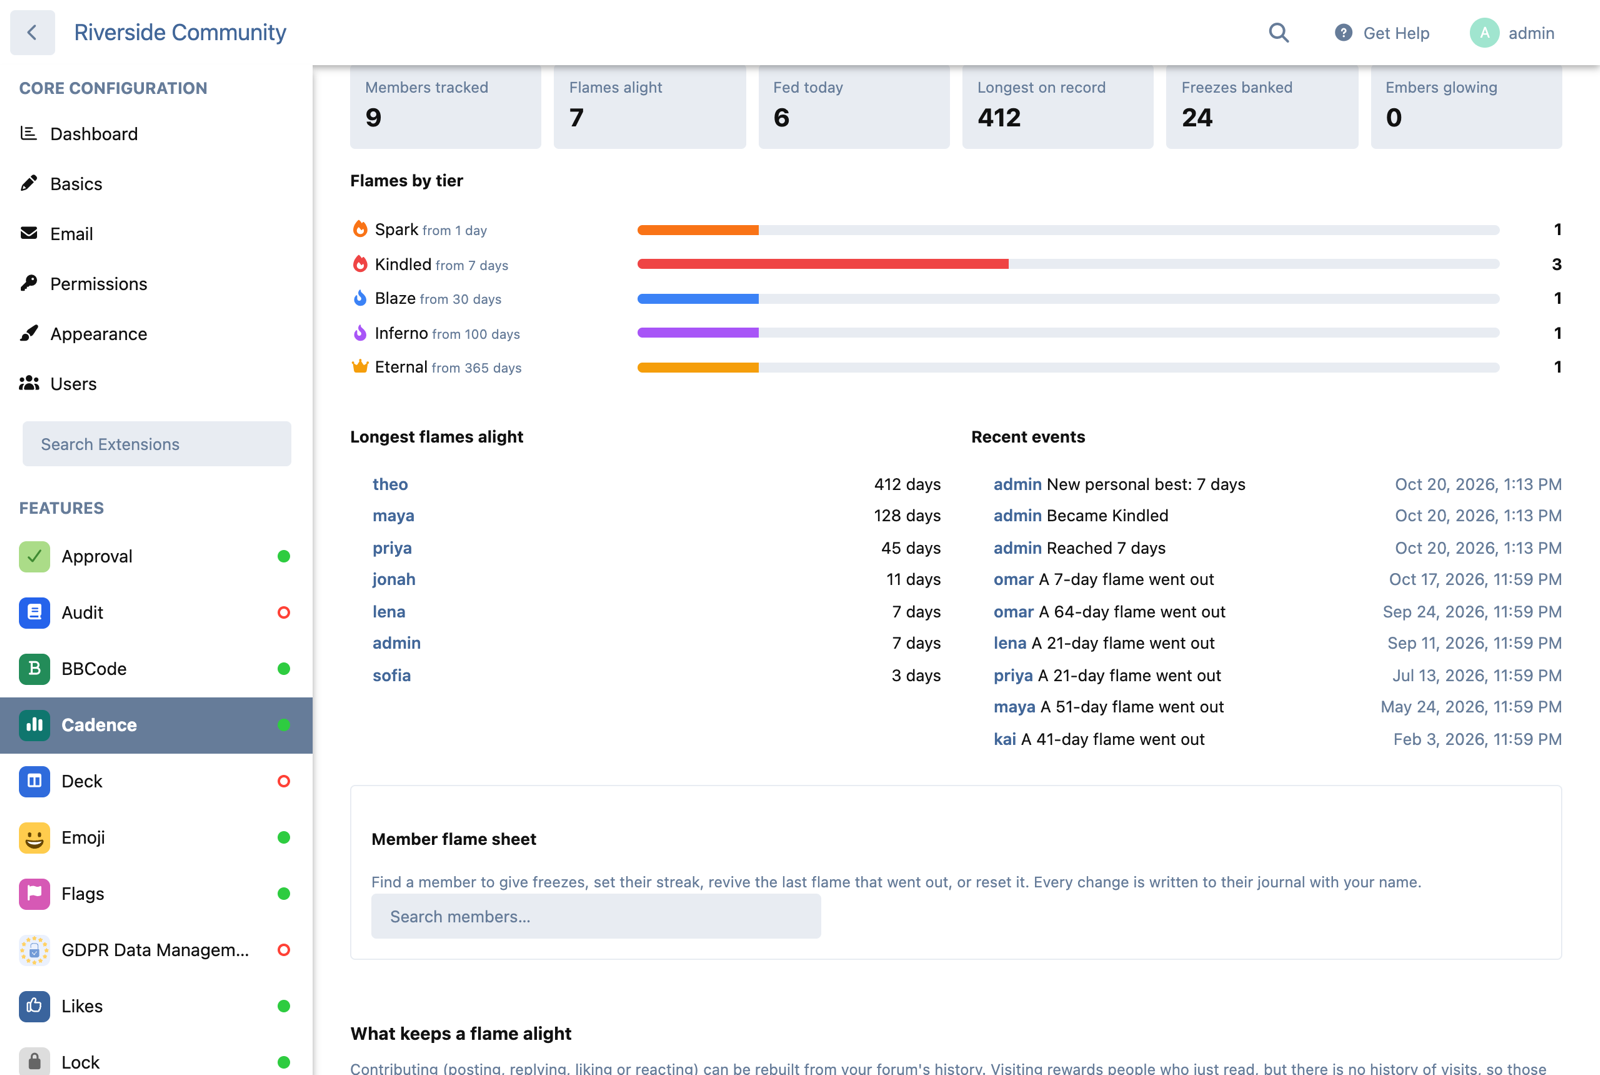Click the Approval checkmark icon
The width and height of the screenshot is (1600, 1075).
click(x=34, y=556)
